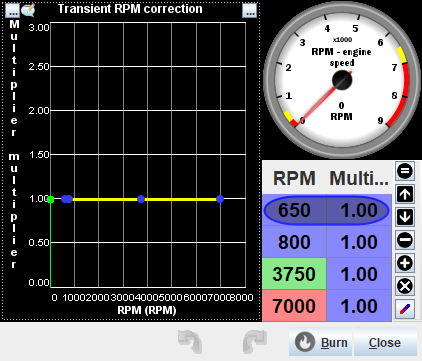
Task: Click the undo arrow icon
Action: click(x=190, y=342)
